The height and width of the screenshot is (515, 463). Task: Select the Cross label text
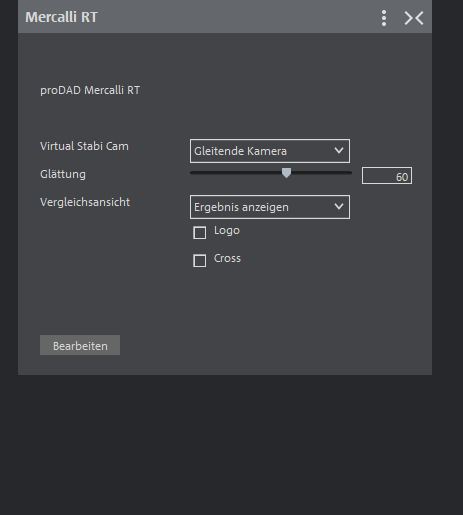pyautogui.click(x=227, y=258)
